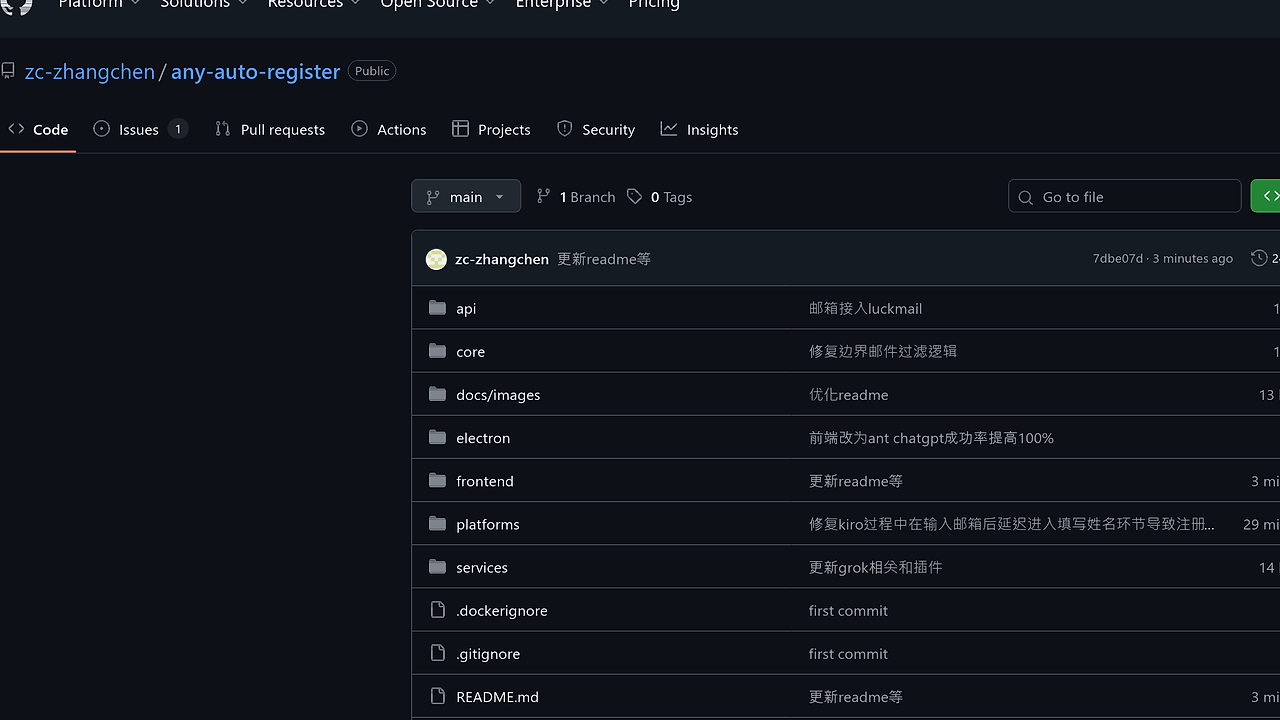Click the green Code button

[1266, 197]
